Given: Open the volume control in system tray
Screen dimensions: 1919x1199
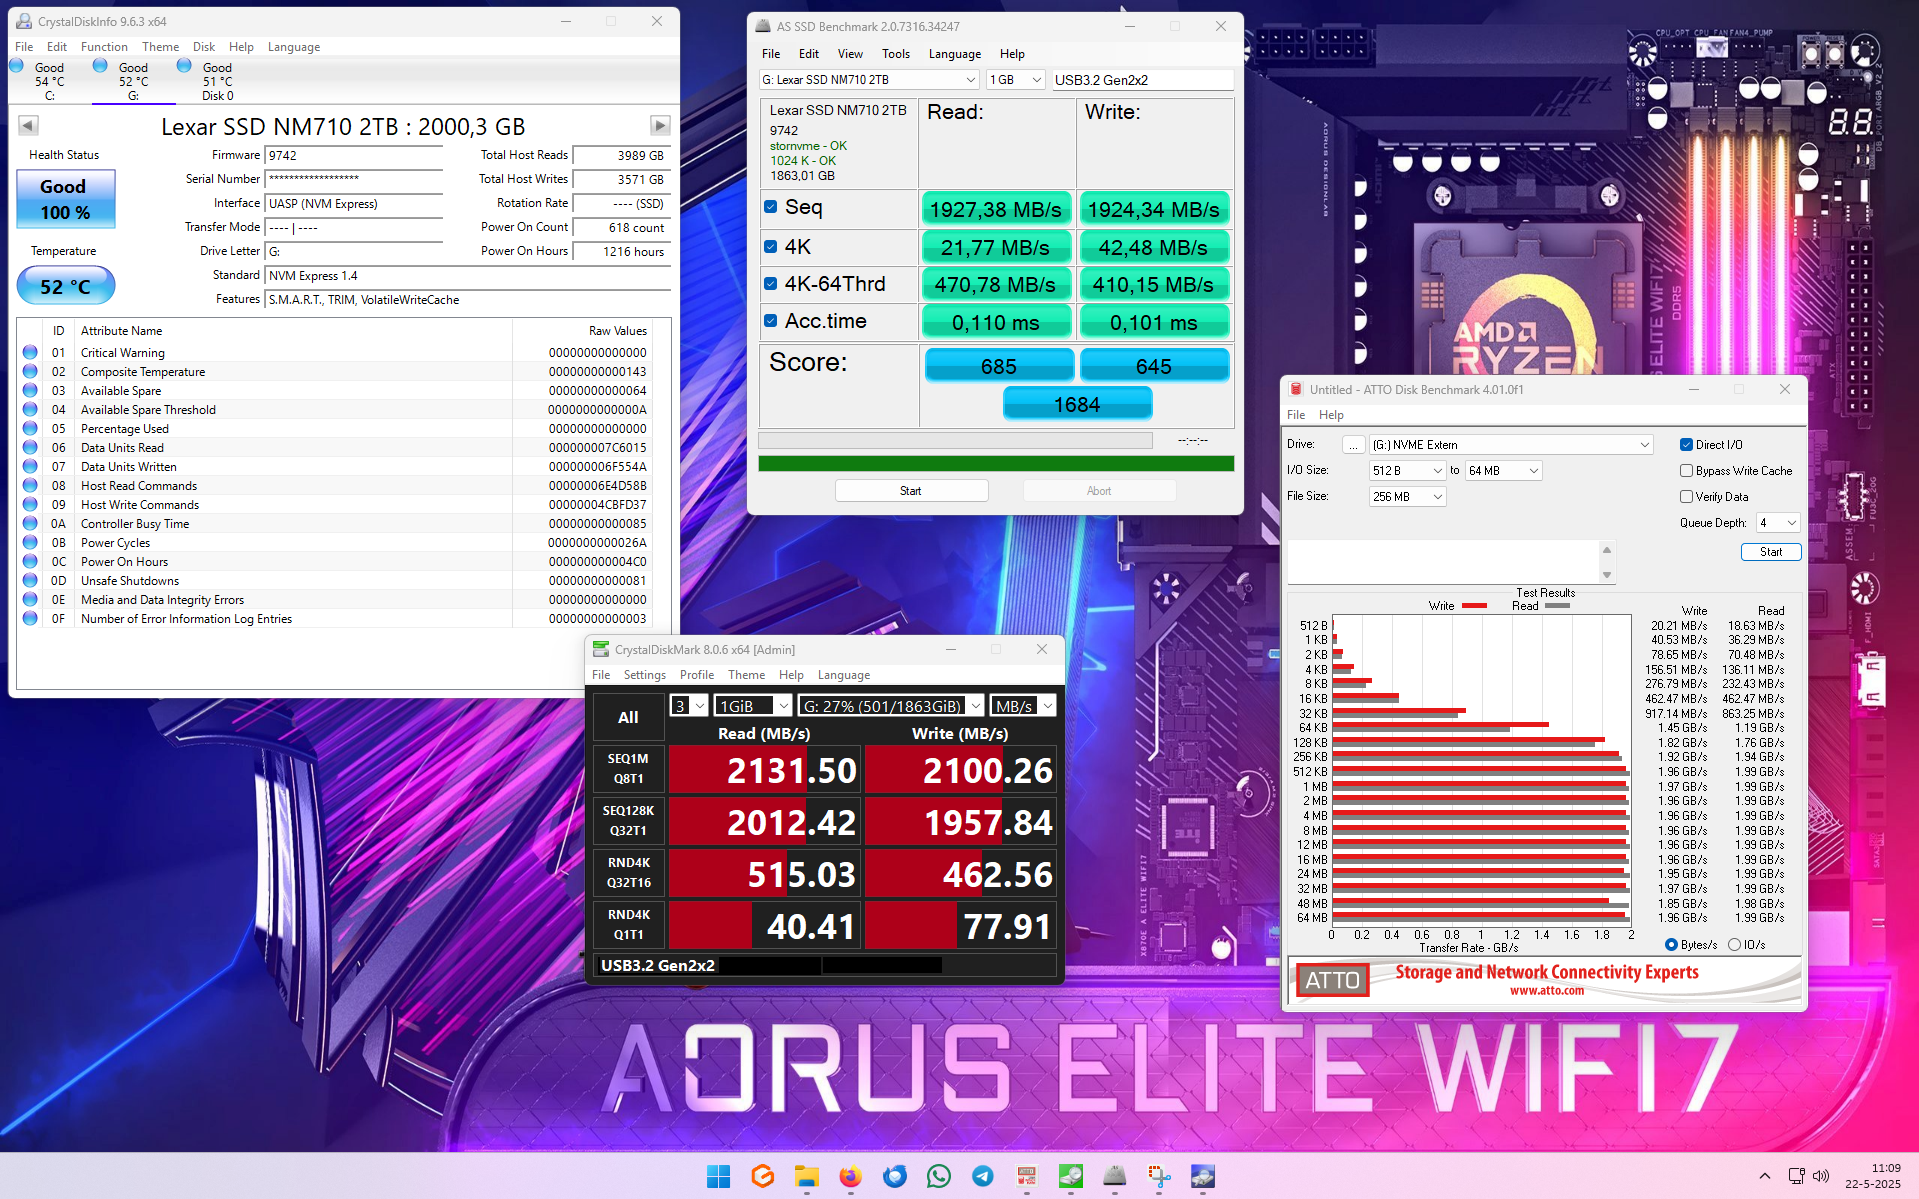Looking at the screenshot, I should point(1820,1176).
